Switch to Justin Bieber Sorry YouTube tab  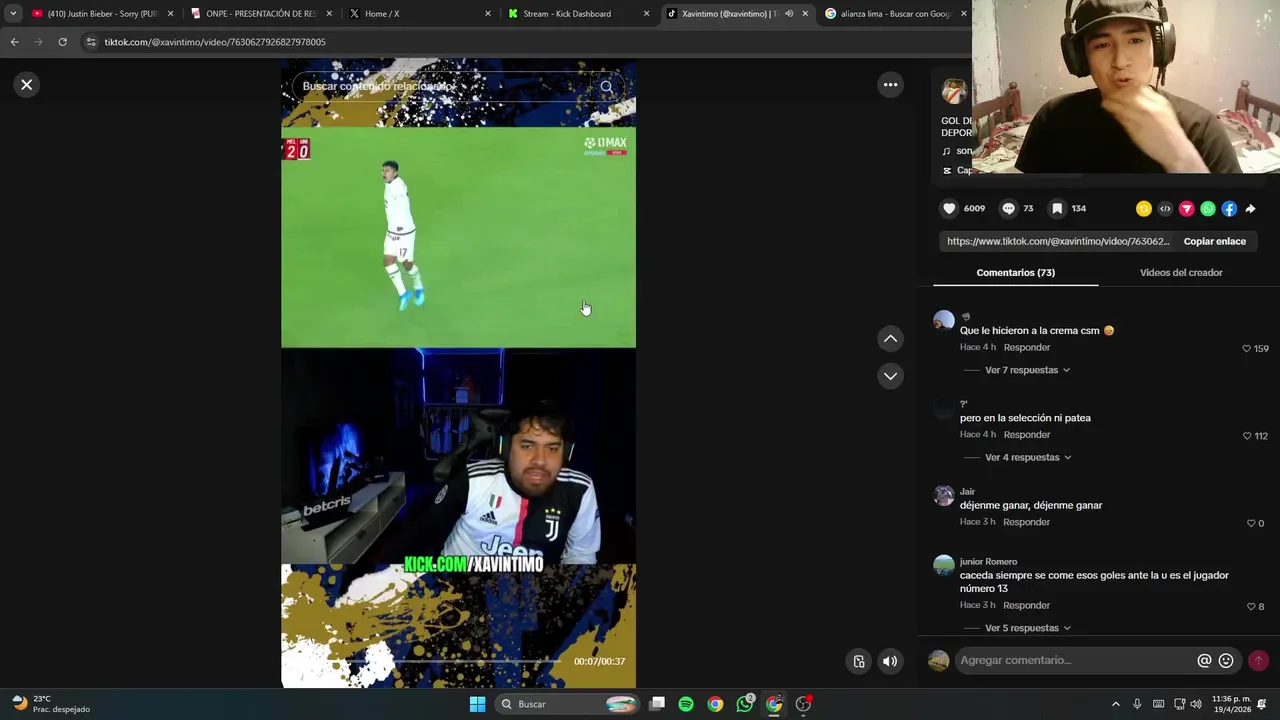pyautogui.click(x=101, y=14)
